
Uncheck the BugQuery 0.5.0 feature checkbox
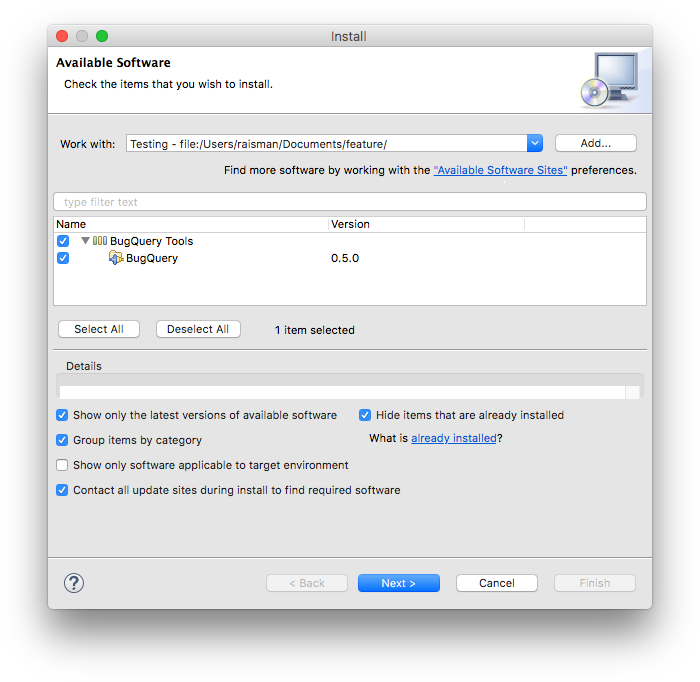click(63, 258)
